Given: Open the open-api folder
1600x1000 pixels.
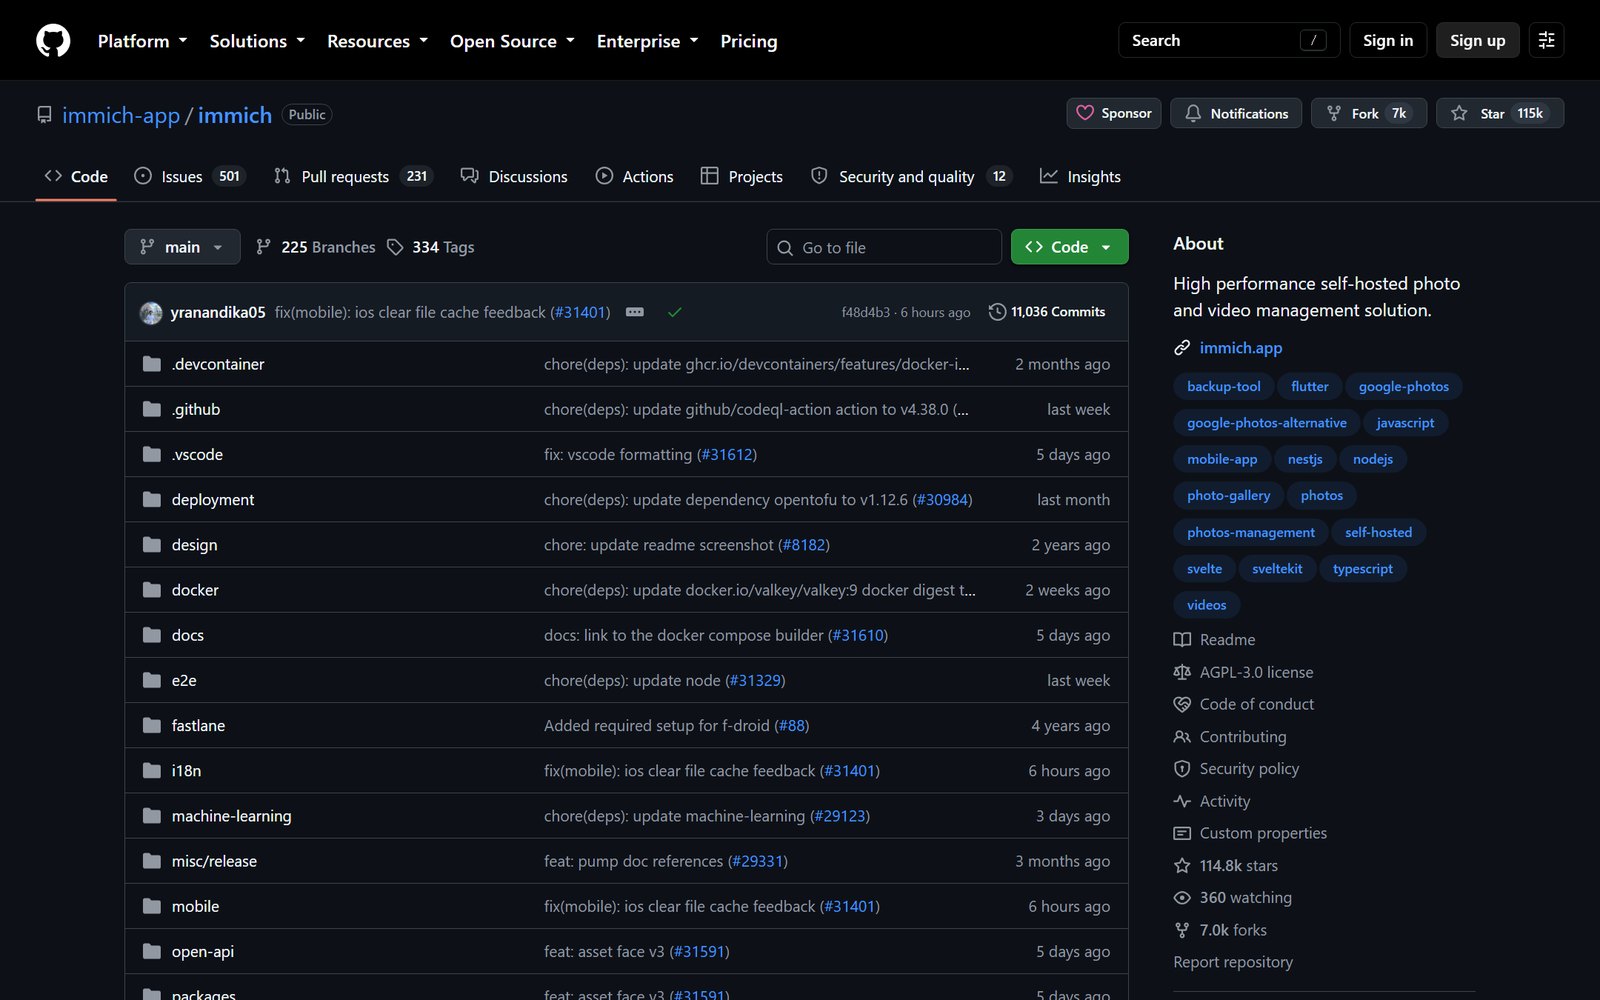Looking at the screenshot, I should coord(203,951).
